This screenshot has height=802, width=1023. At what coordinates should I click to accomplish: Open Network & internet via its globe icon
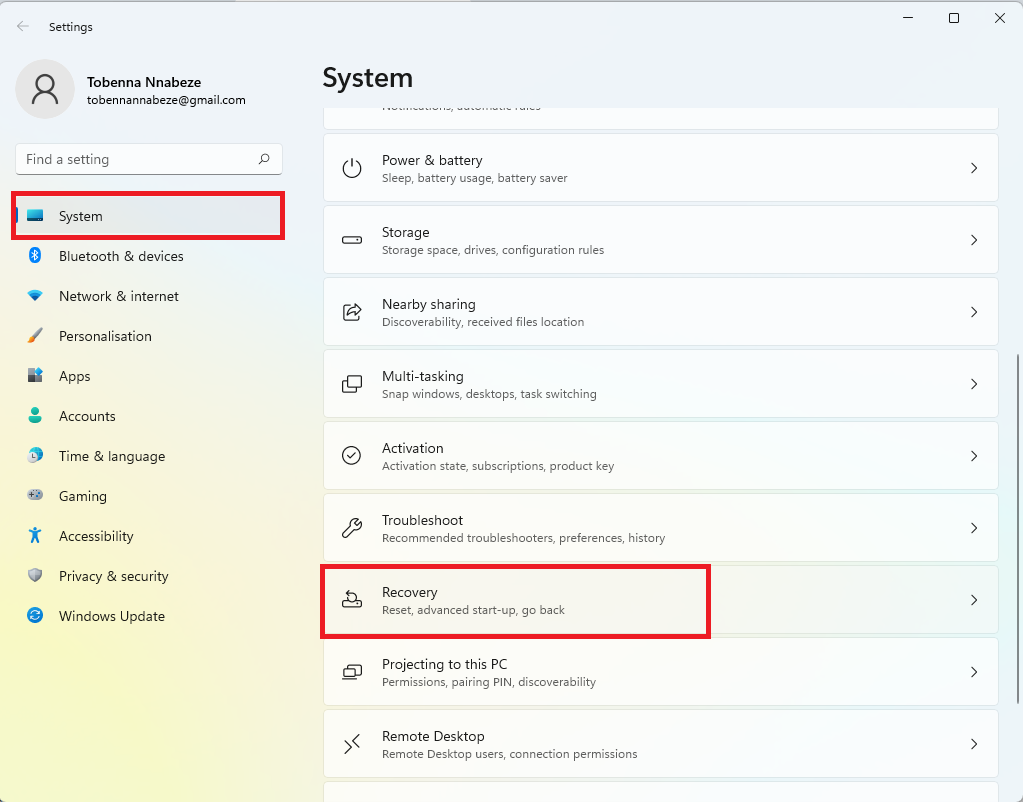pos(36,296)
